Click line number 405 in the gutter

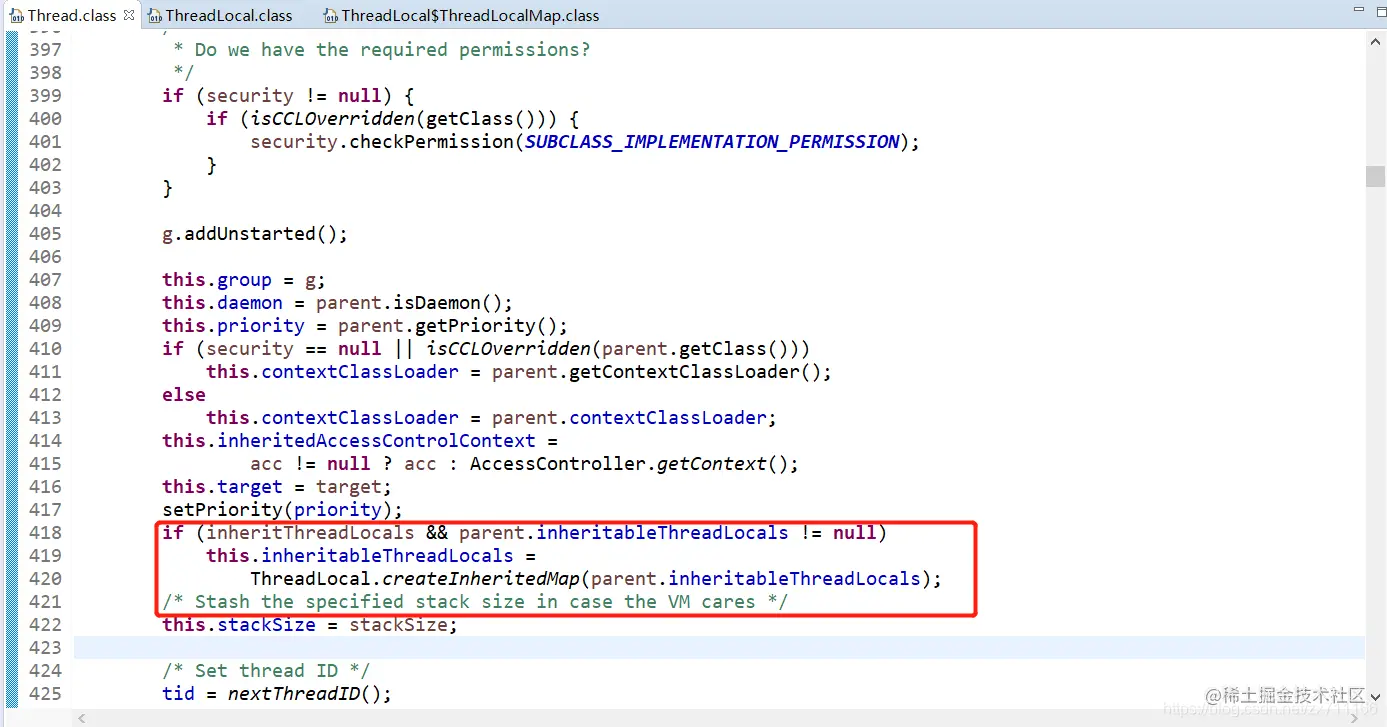pyautogui.click(x=45, y=234)
